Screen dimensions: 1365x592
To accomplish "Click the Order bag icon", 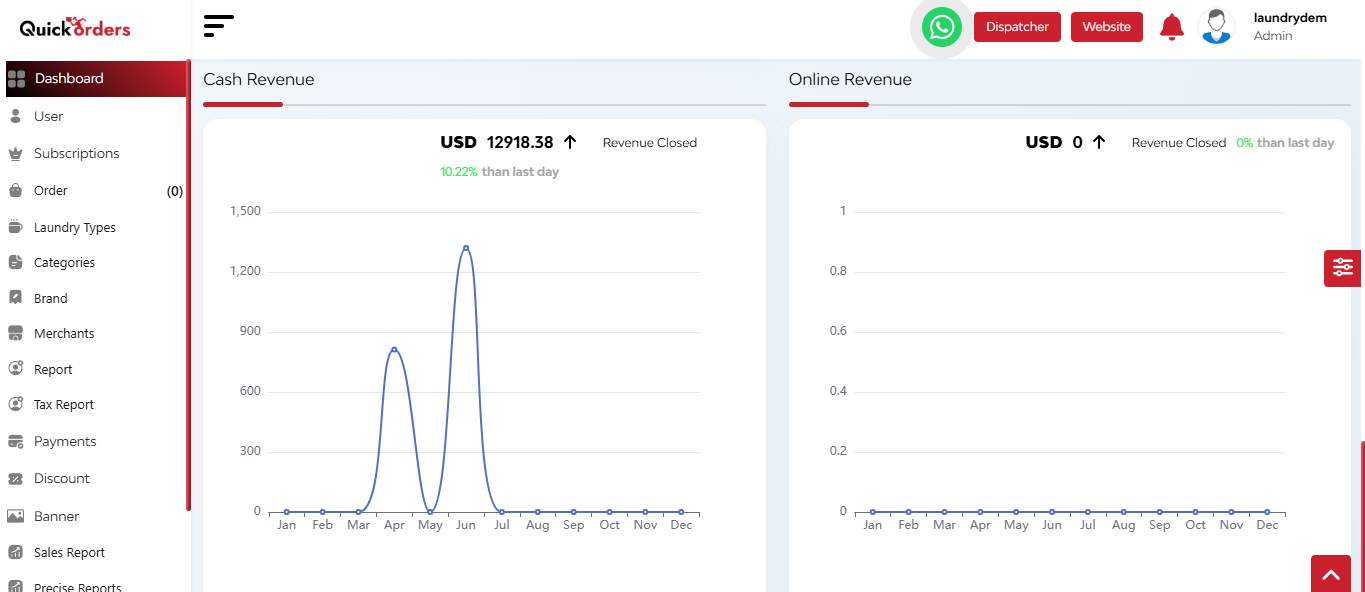I will click(15, 190).
